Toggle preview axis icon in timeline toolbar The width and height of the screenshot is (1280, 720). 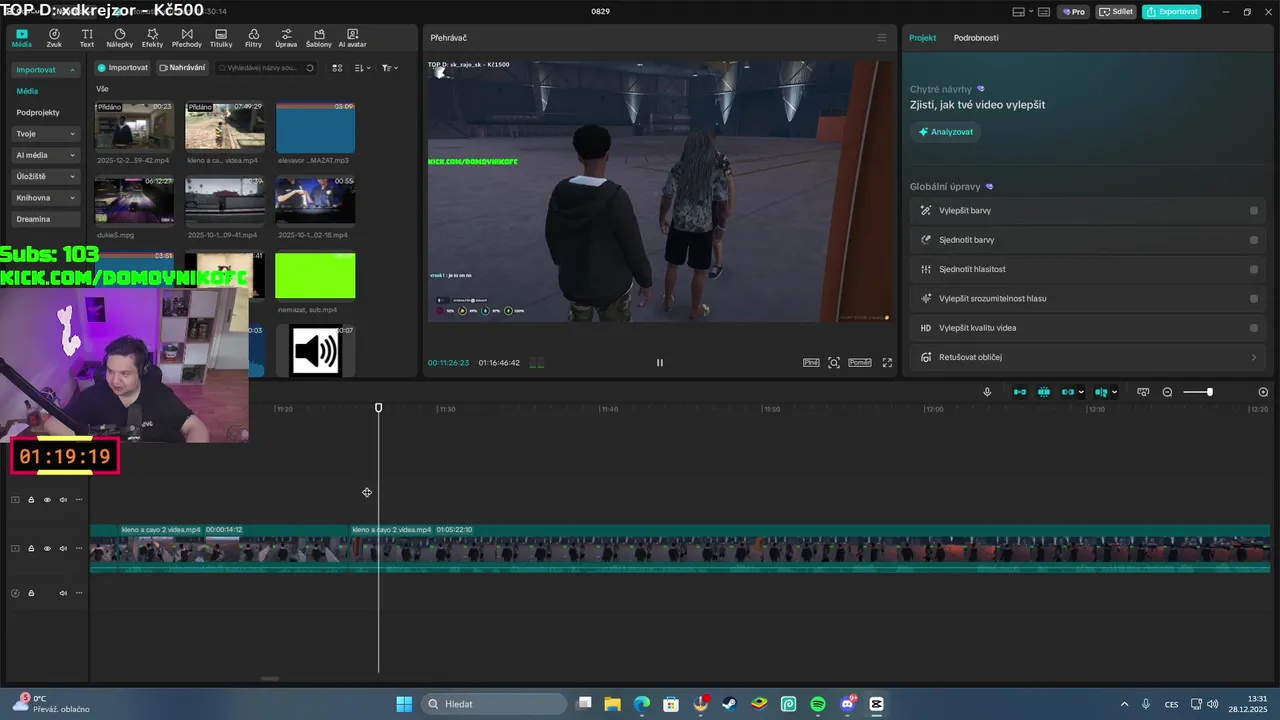coord(1101,392)
